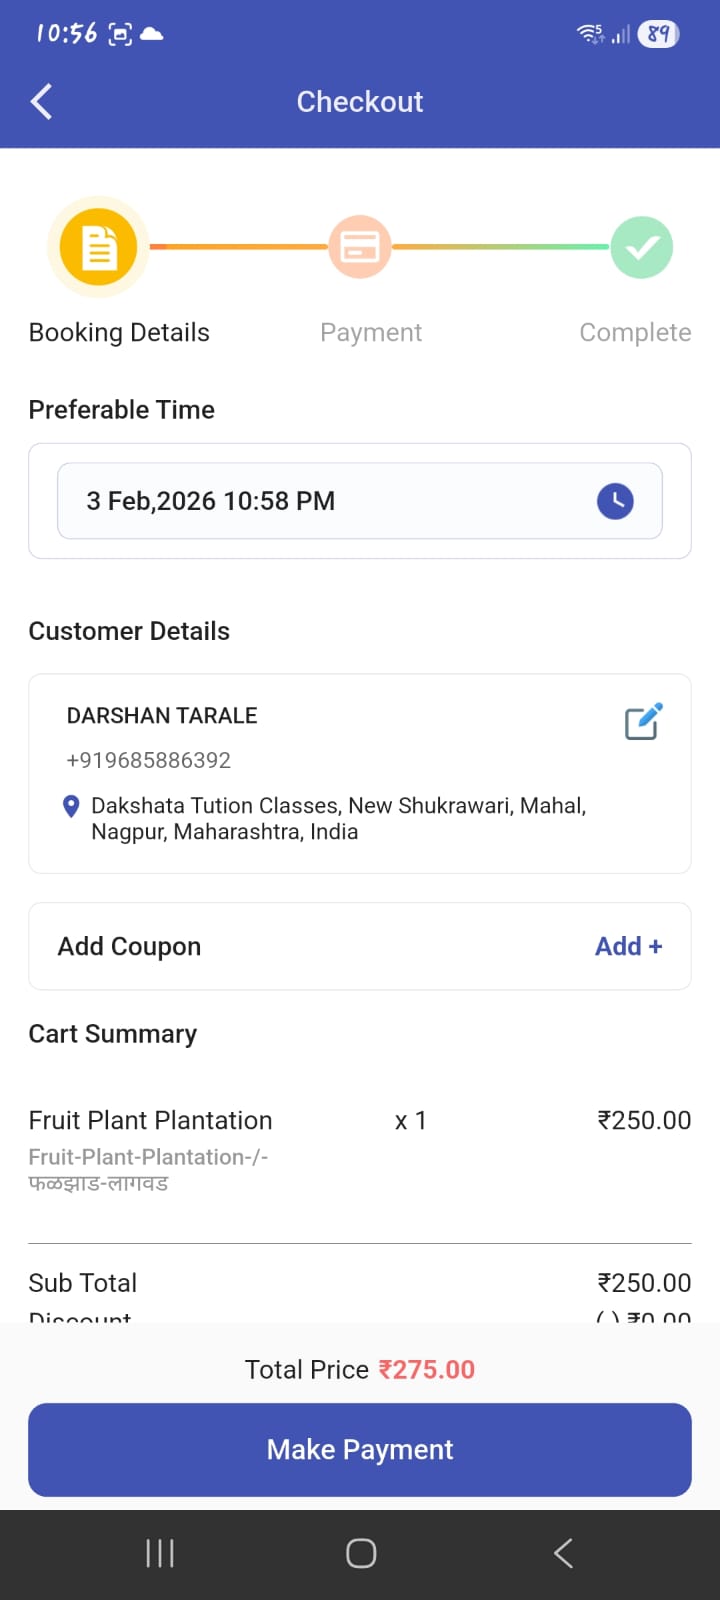Image resolution: width=720 pixels, height=1600 pixels.
Task: Tap the battery indicator in status bar
Action: pyautogui.click(x=658, y=34)
